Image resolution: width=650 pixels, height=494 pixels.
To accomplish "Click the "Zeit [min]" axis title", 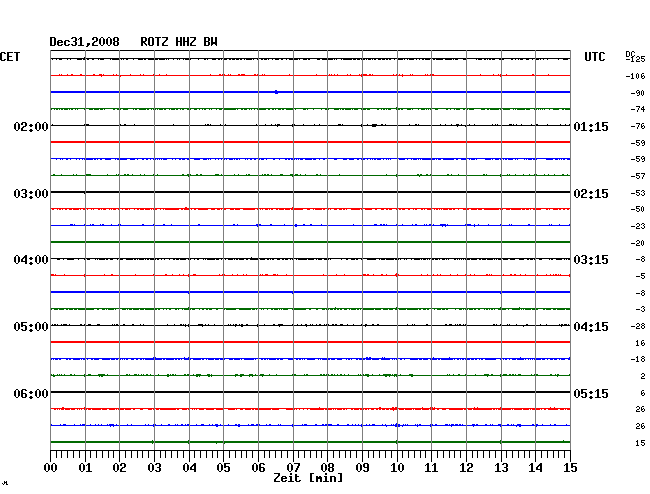I will point(308,478).
